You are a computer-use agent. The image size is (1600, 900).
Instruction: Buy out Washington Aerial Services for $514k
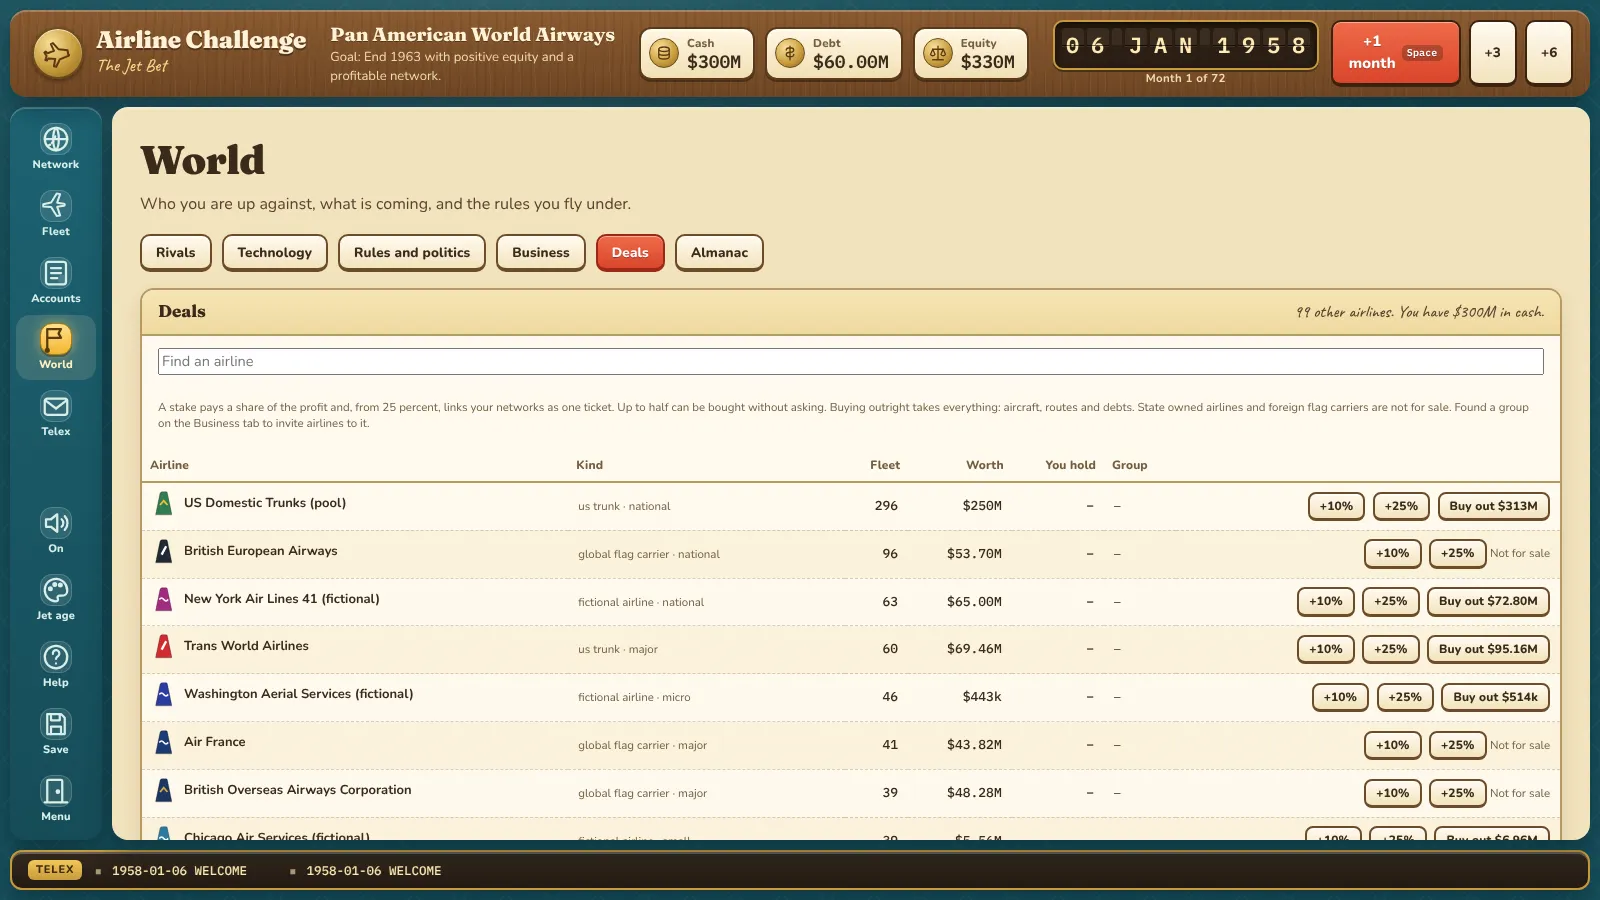point(1495,697)
